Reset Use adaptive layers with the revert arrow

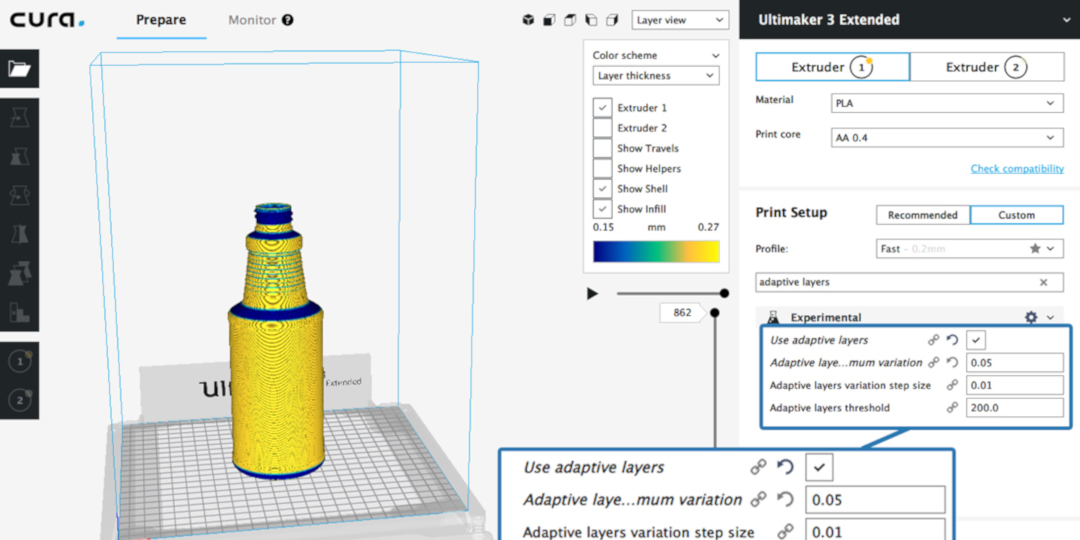[952, 340]
